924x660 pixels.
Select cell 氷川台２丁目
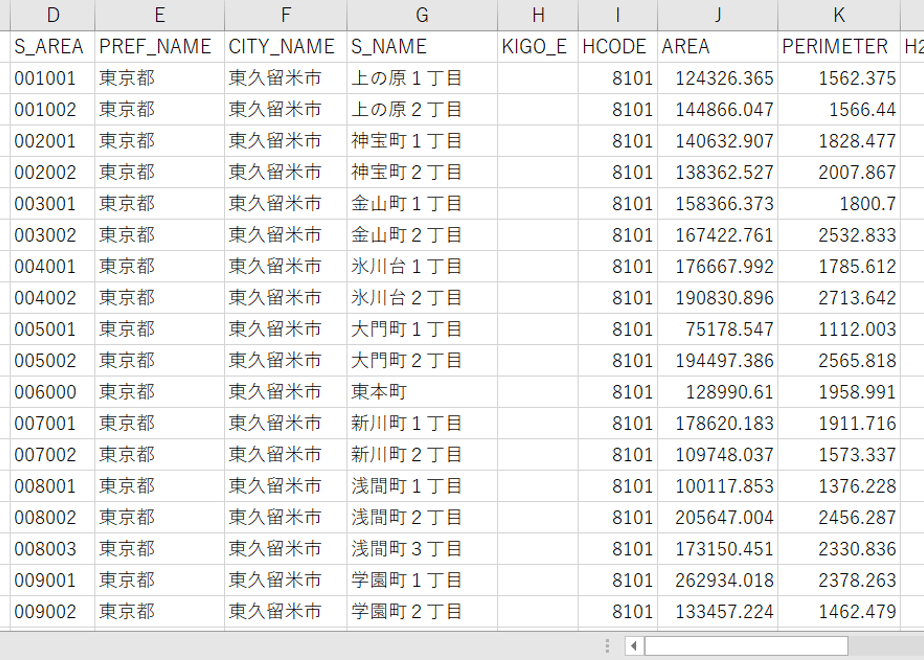click(x=422, y=298)
